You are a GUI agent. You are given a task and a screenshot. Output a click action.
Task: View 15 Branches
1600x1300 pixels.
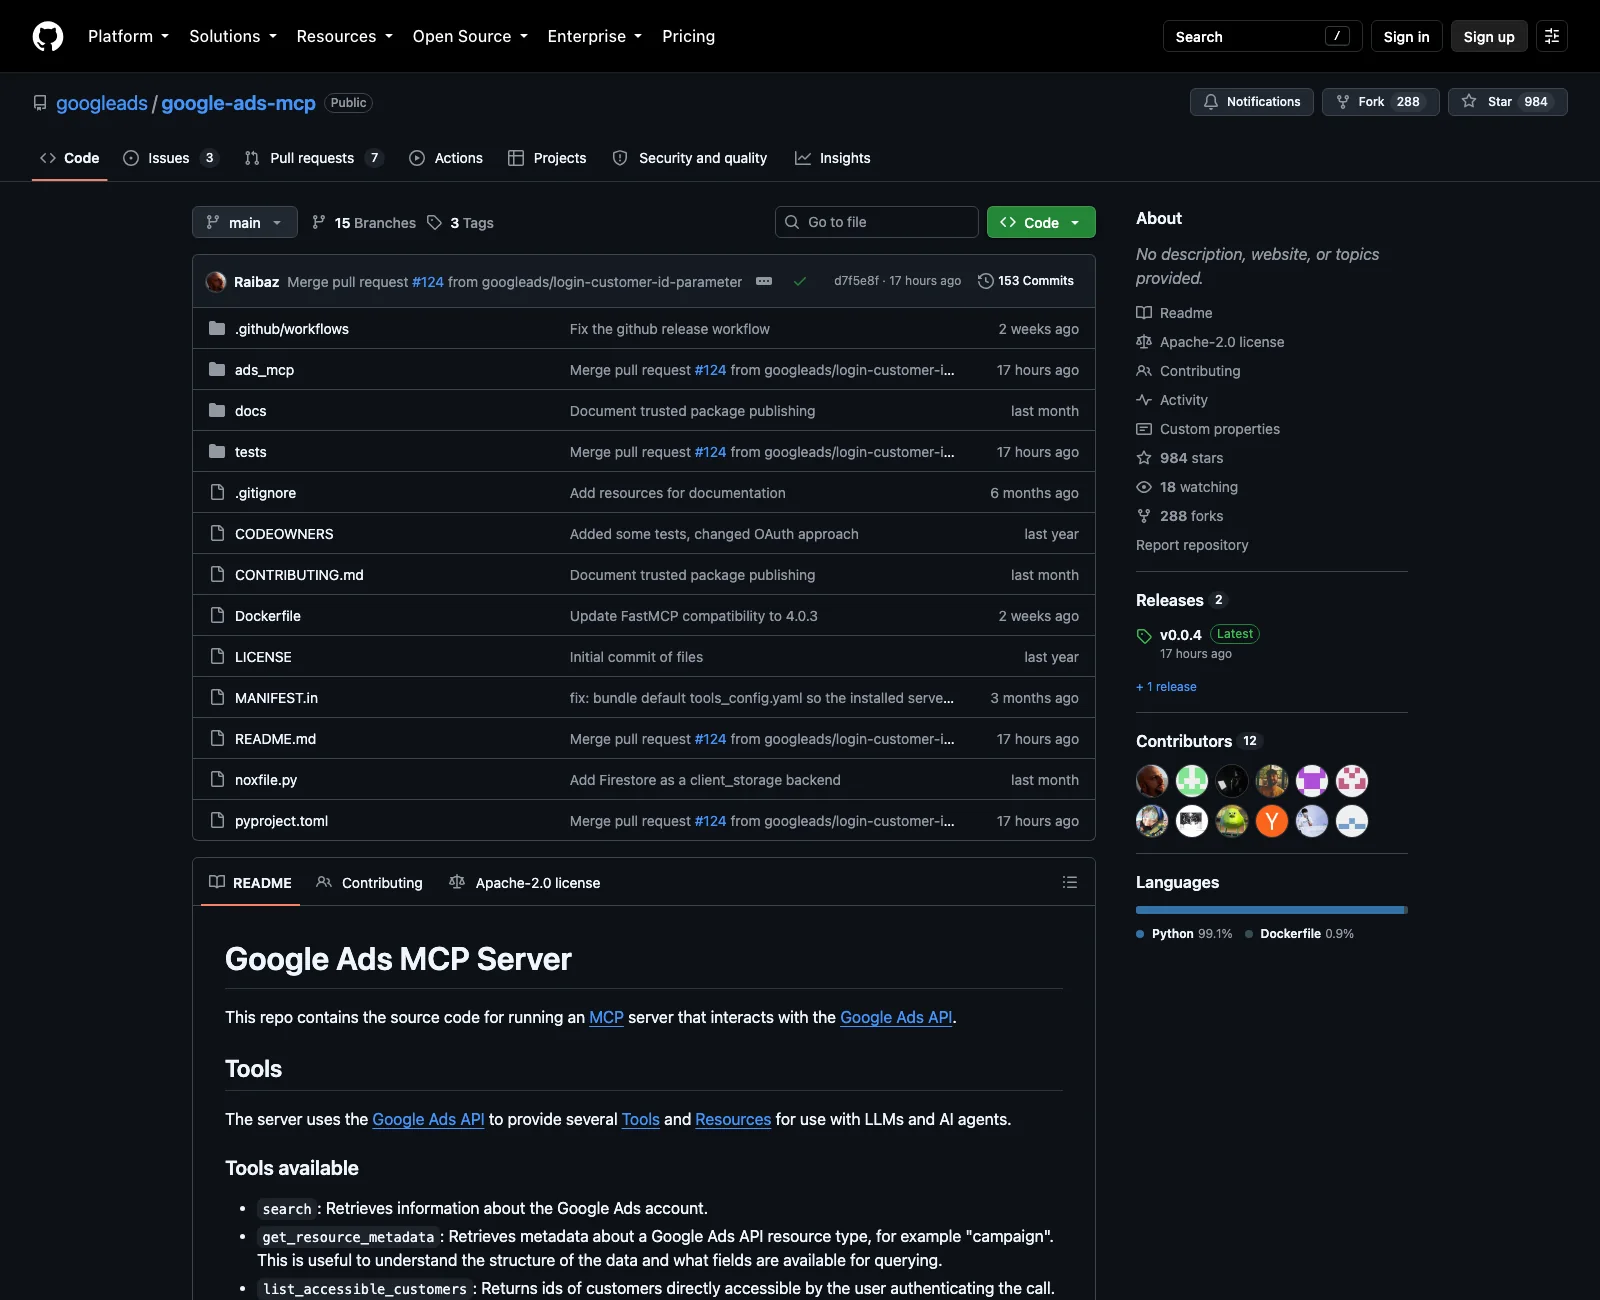point(364,222)
